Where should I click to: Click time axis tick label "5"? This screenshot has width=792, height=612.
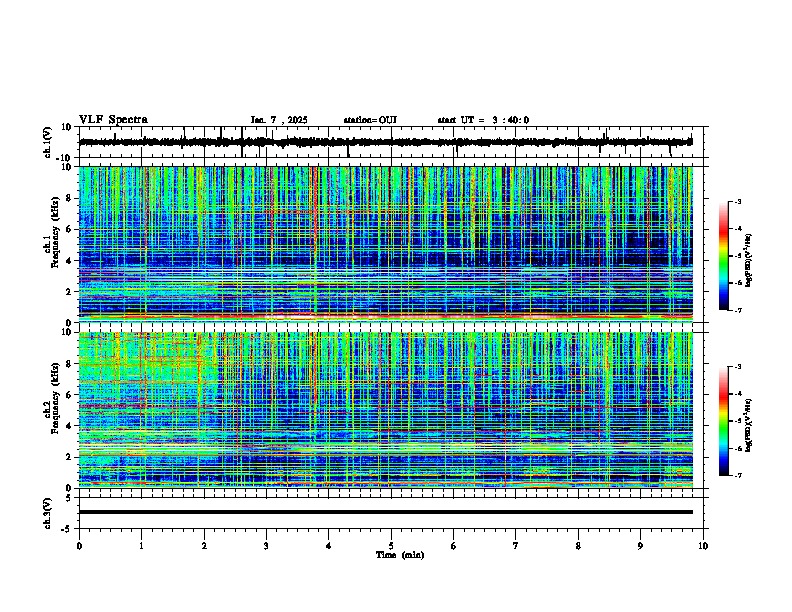coord(391,546)
